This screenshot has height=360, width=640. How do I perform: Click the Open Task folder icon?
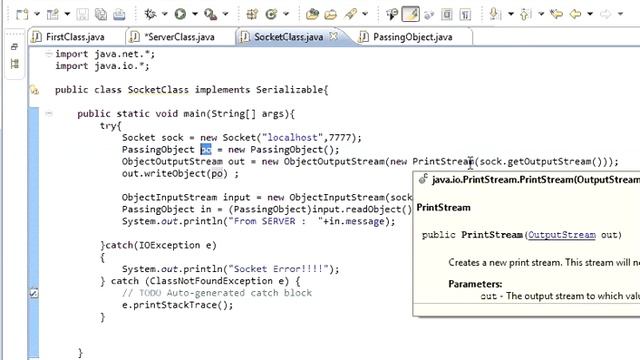pos(331,14)
